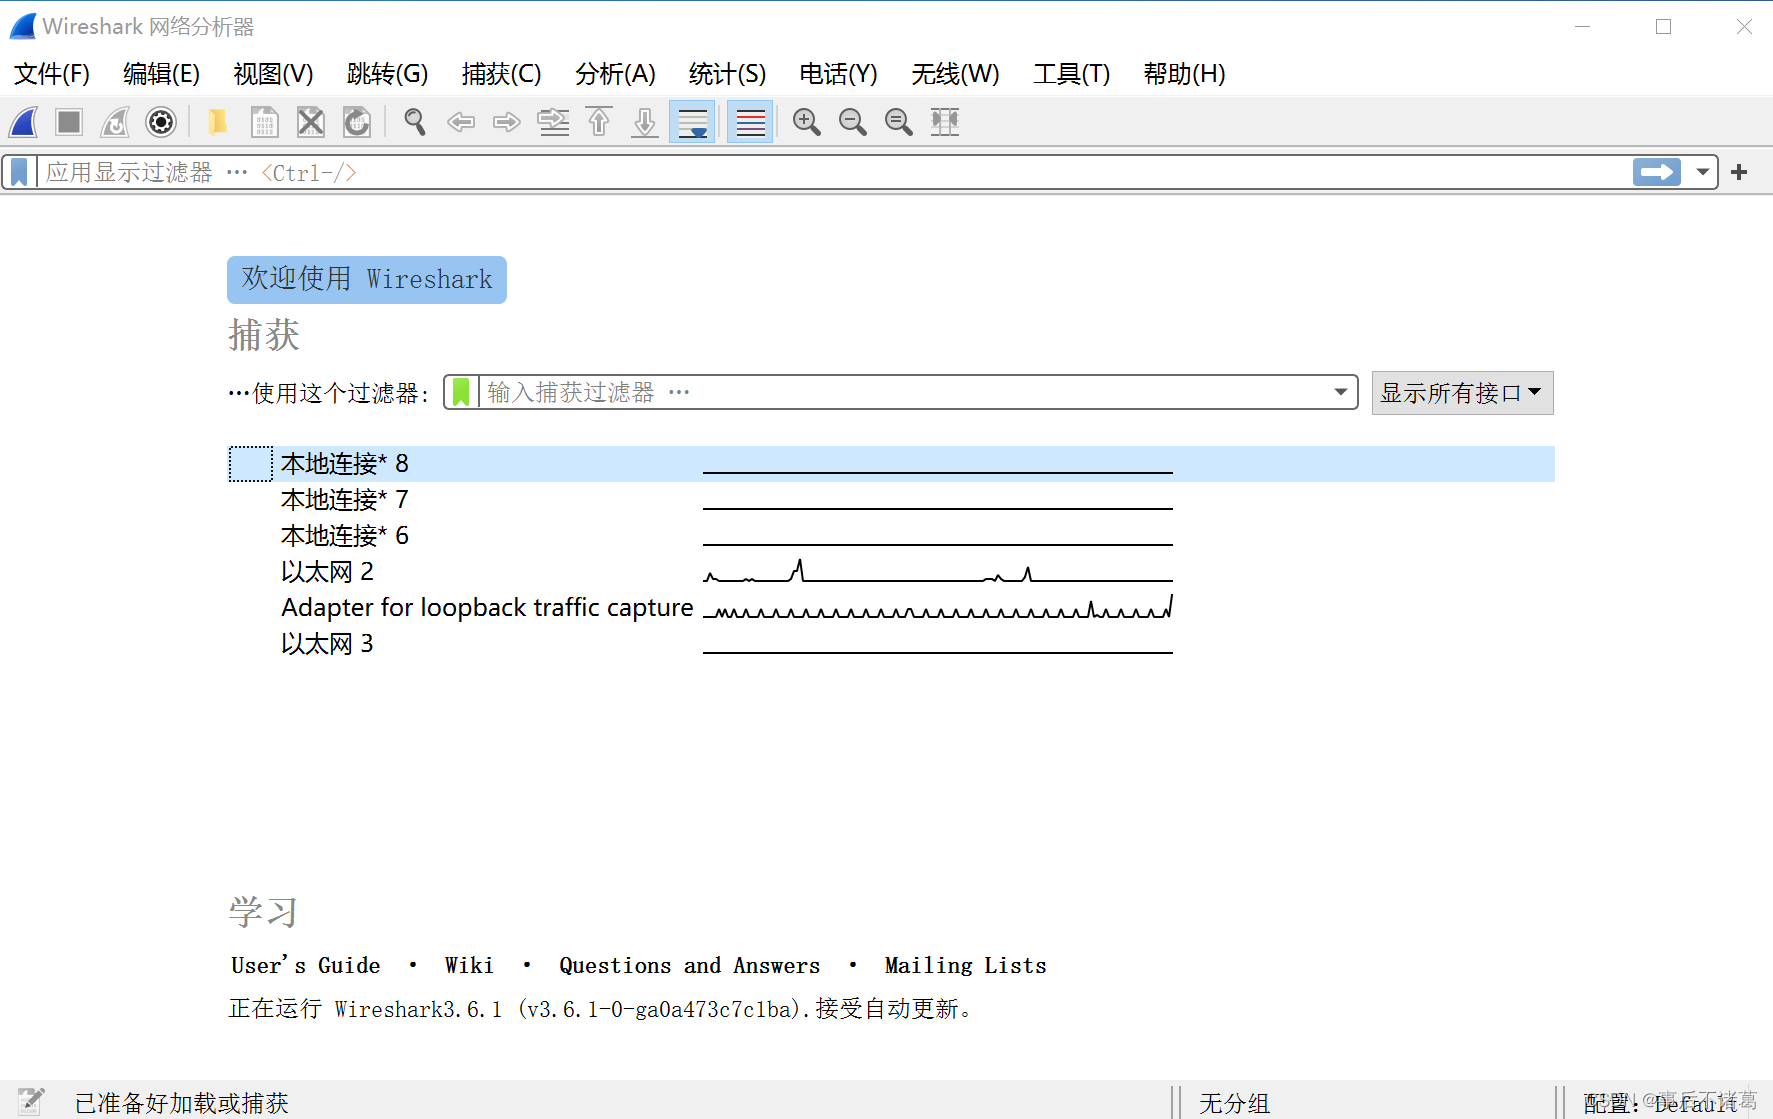Click the 以太网 2 traffic sparkline
Image resolution: width=1773 pixels, height=1119 pixels.
[938, 572]
